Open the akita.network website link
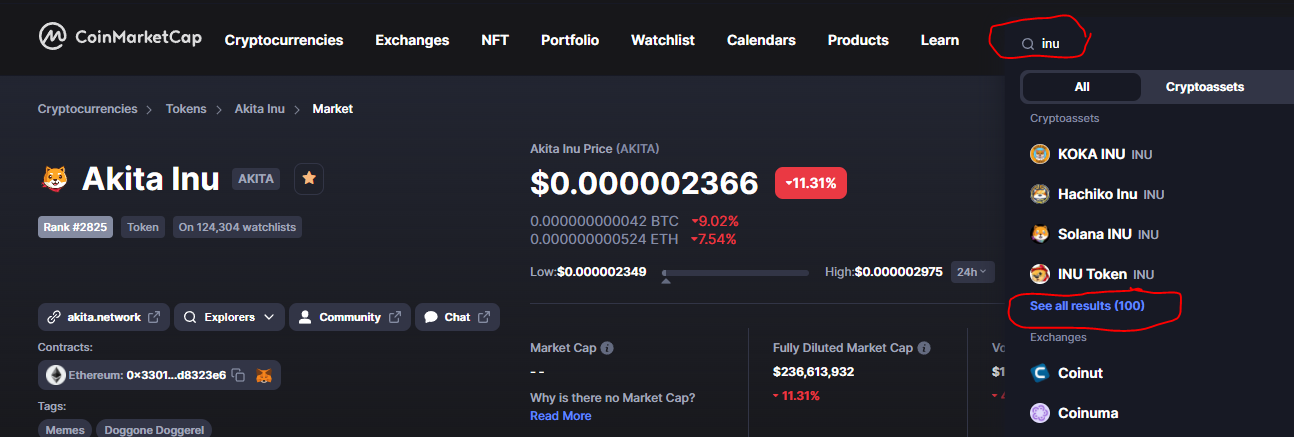The image size is (1294, 437). coord(104,317)
